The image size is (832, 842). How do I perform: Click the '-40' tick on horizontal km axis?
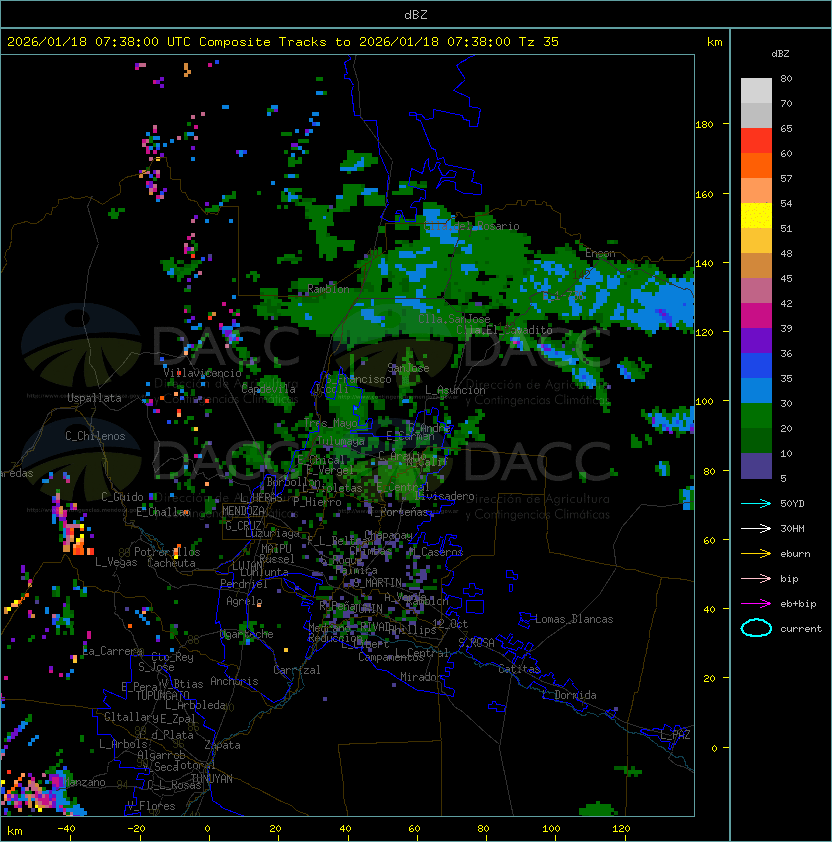tap(66, 829)
